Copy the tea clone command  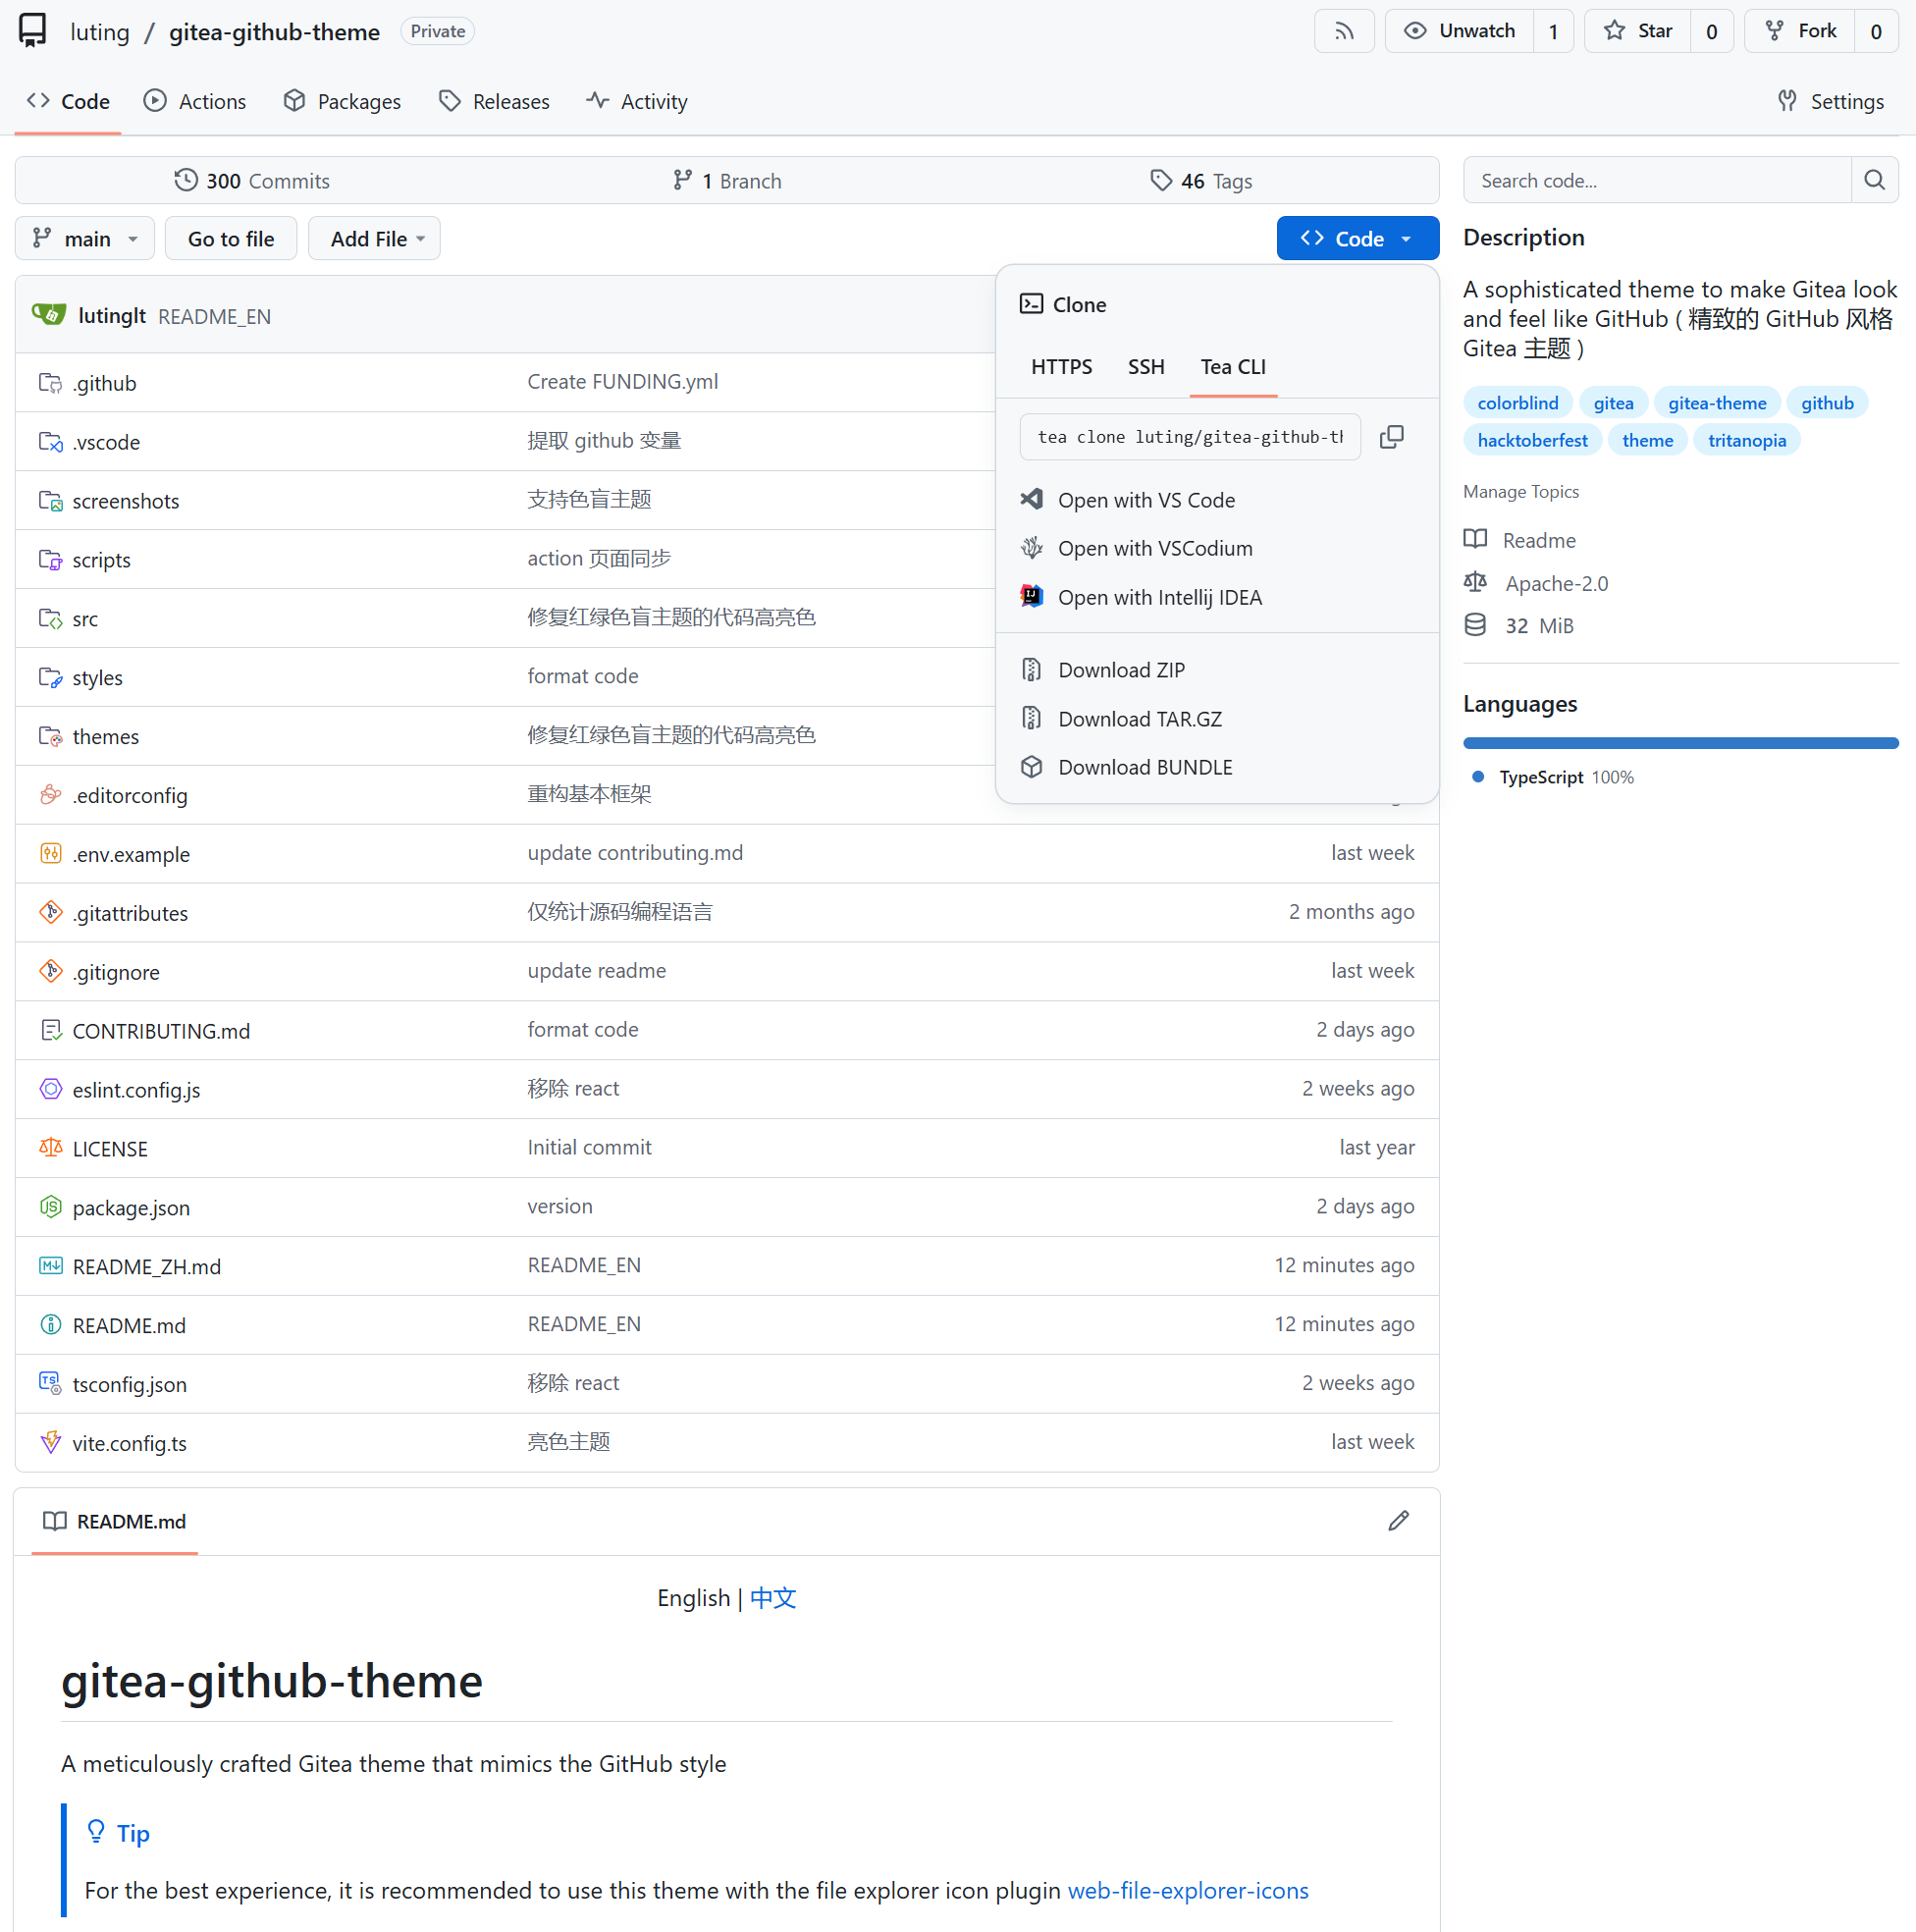pos(1391,437)
